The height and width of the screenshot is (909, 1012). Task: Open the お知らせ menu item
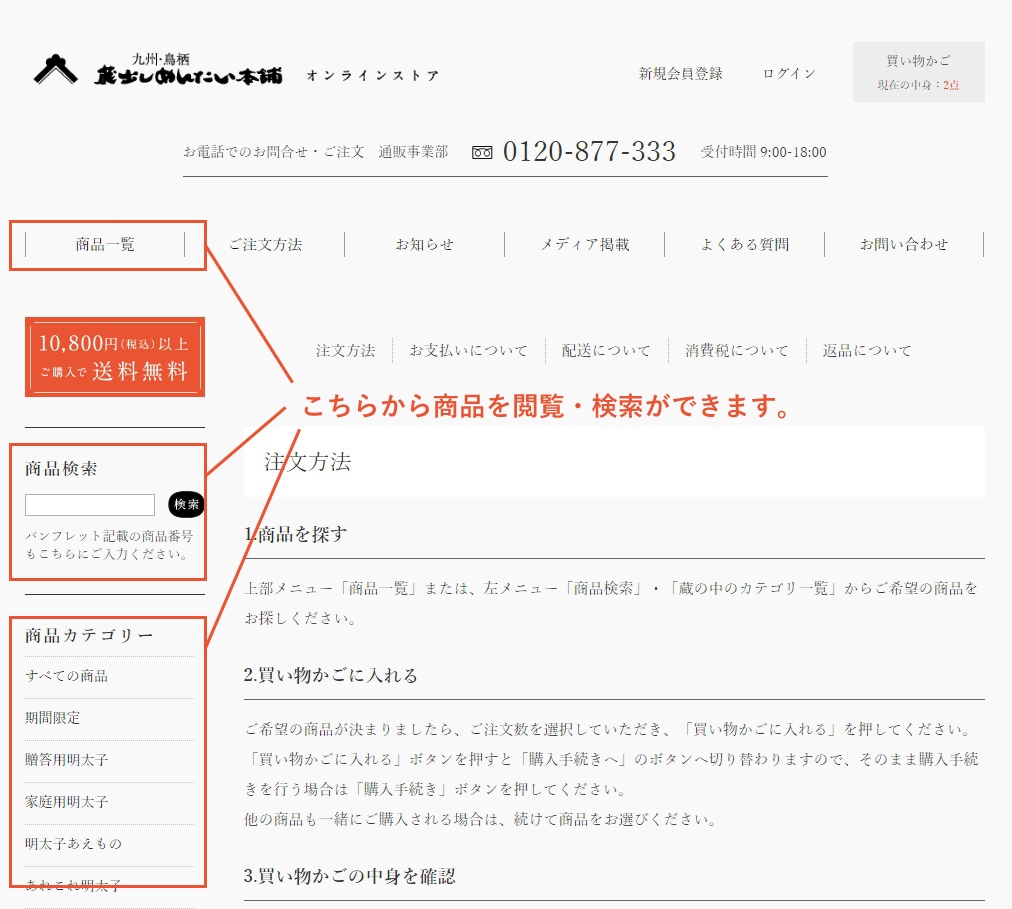[424, 245]
